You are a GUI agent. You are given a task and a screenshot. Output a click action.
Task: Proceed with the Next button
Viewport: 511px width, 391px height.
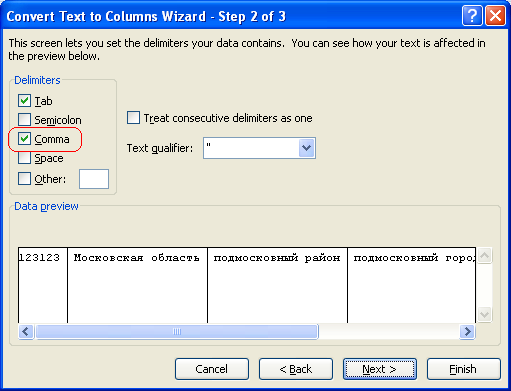pos(380,369)
